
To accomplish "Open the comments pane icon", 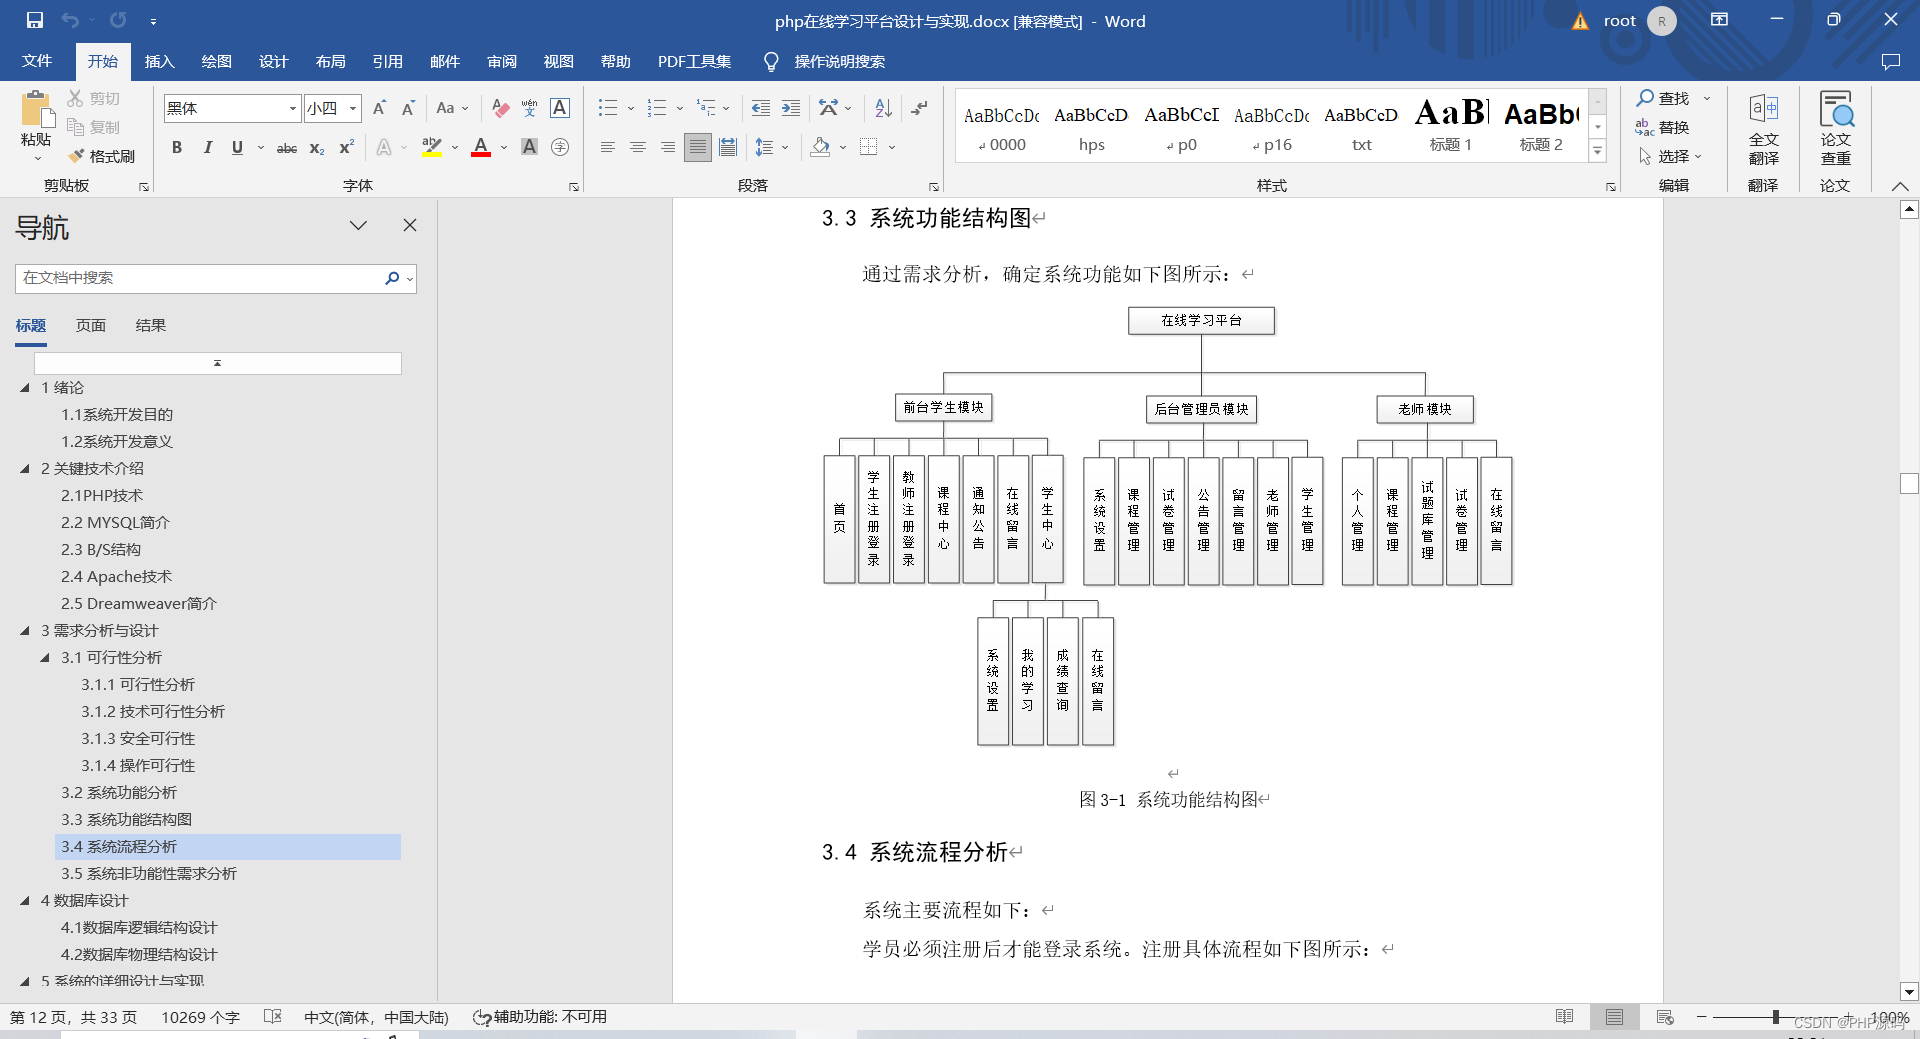I will point(1890,62).
